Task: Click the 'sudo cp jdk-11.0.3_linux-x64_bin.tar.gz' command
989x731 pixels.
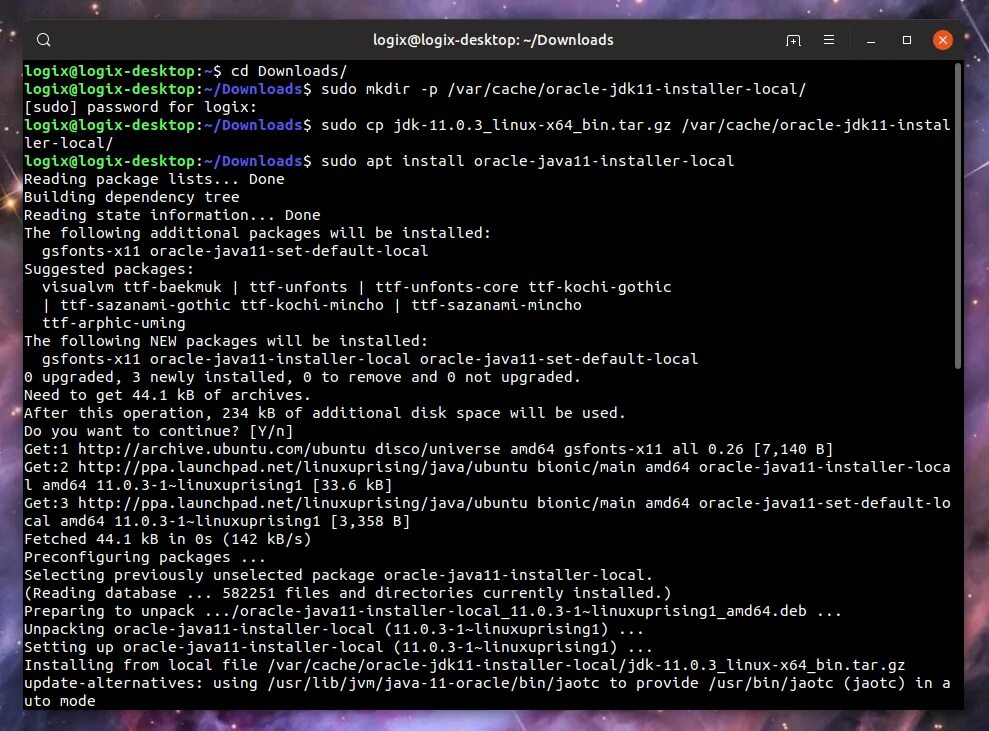Action: [x=487, y=134]
